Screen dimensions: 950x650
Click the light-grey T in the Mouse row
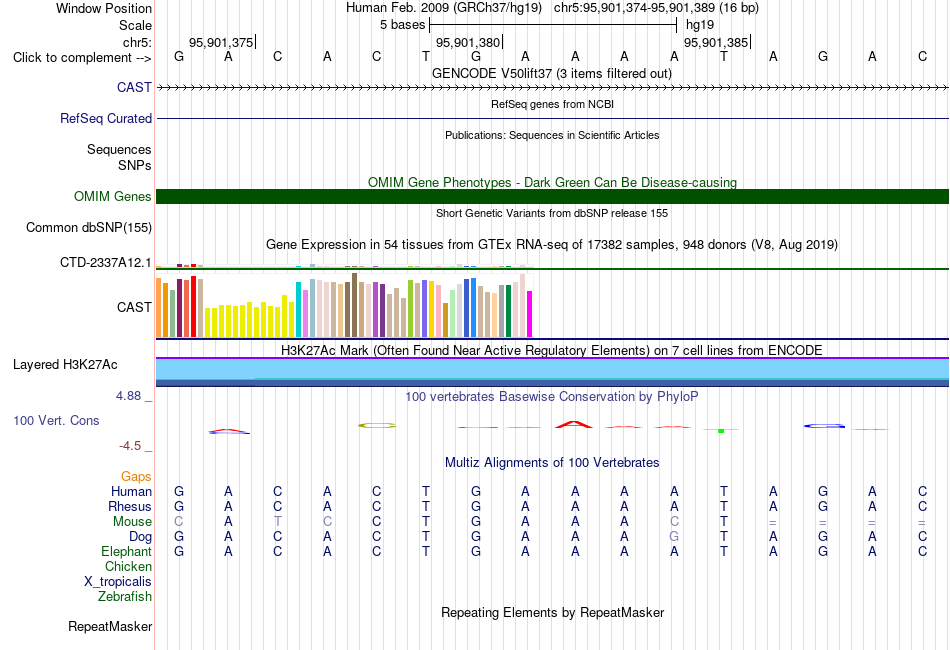point(277,522)
